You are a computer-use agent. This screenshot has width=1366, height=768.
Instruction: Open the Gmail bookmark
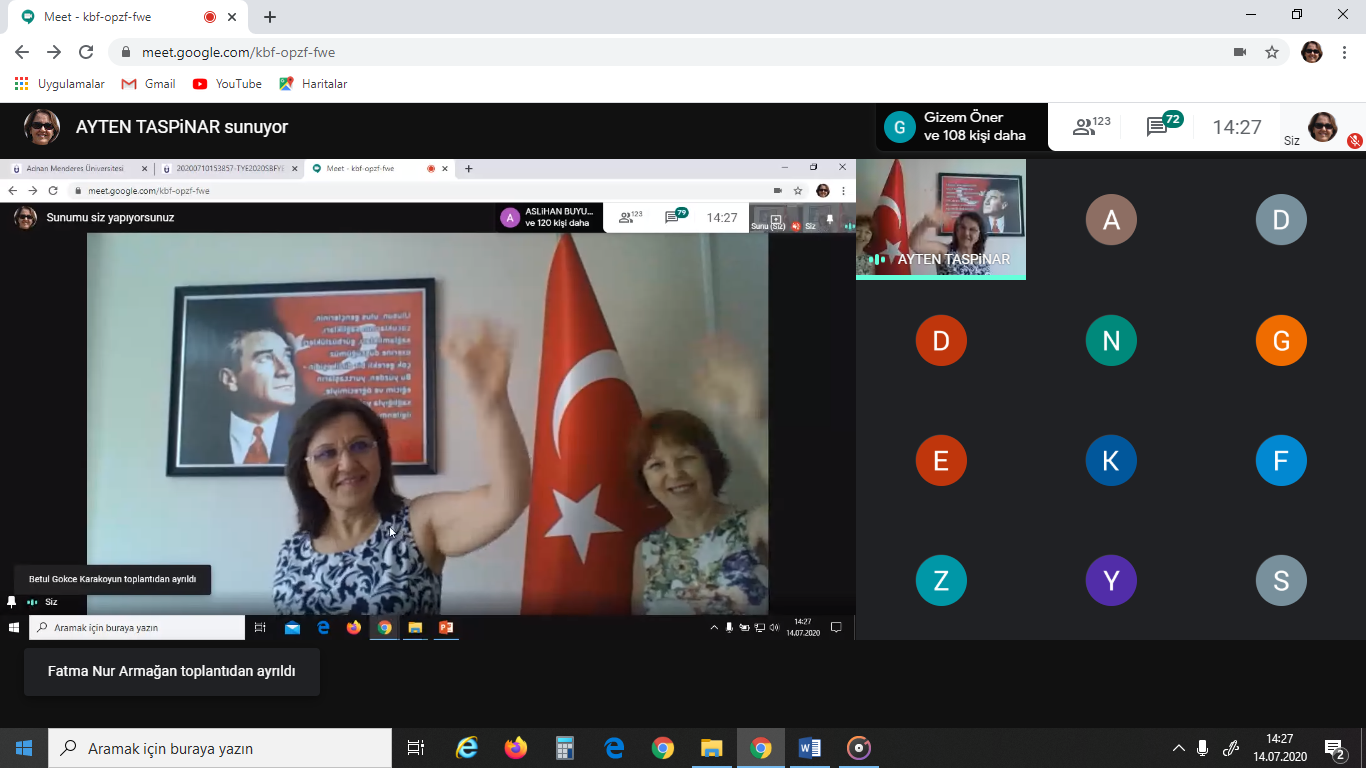pos(148,84)
